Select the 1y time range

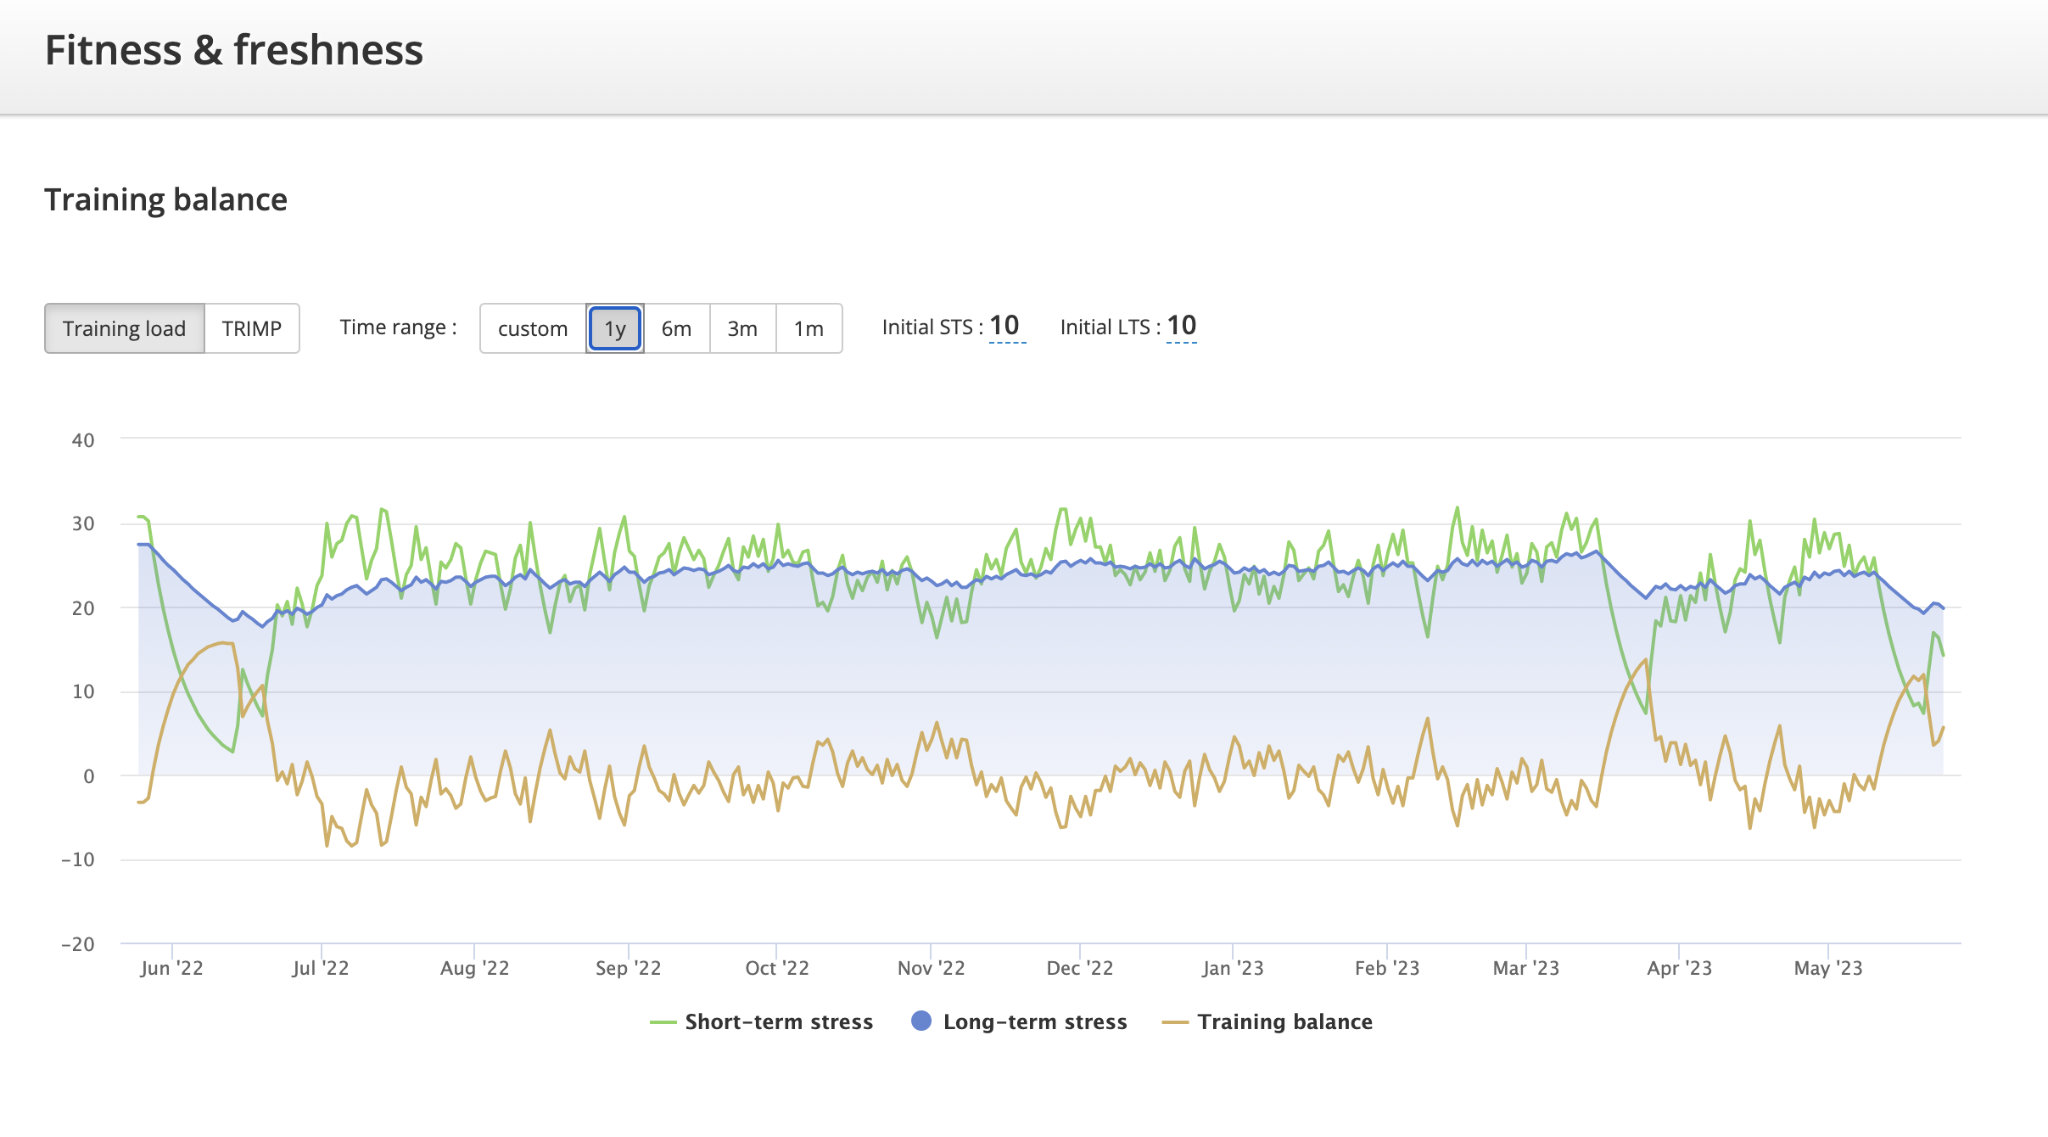tap(614, 328)
